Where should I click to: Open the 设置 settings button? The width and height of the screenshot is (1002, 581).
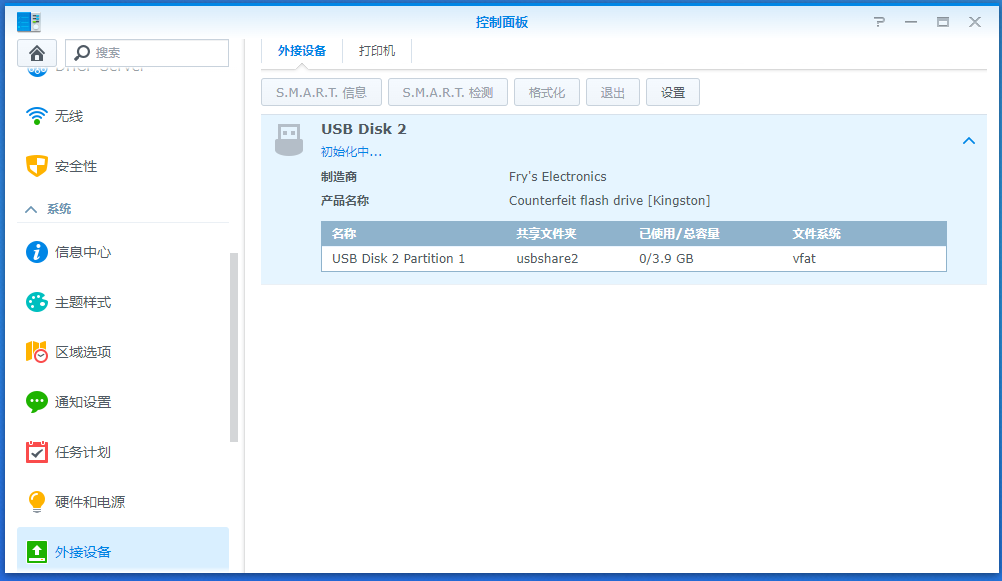[673, 93]
